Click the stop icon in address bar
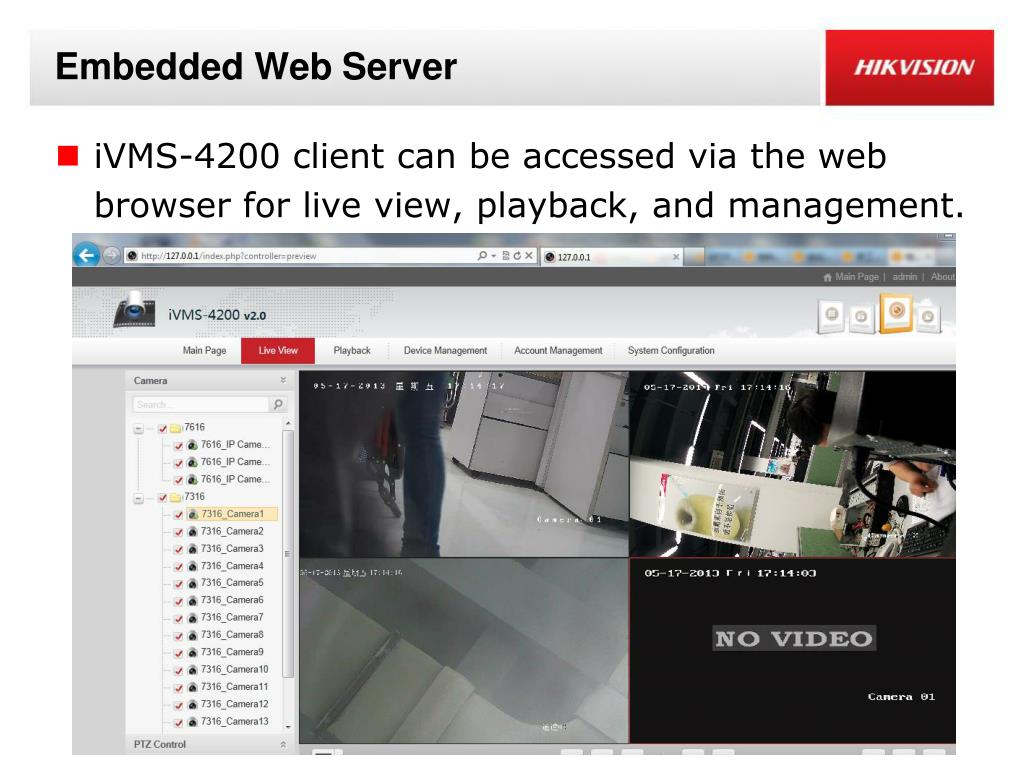This screenshot has width=1024, height=768. (529, 256)
